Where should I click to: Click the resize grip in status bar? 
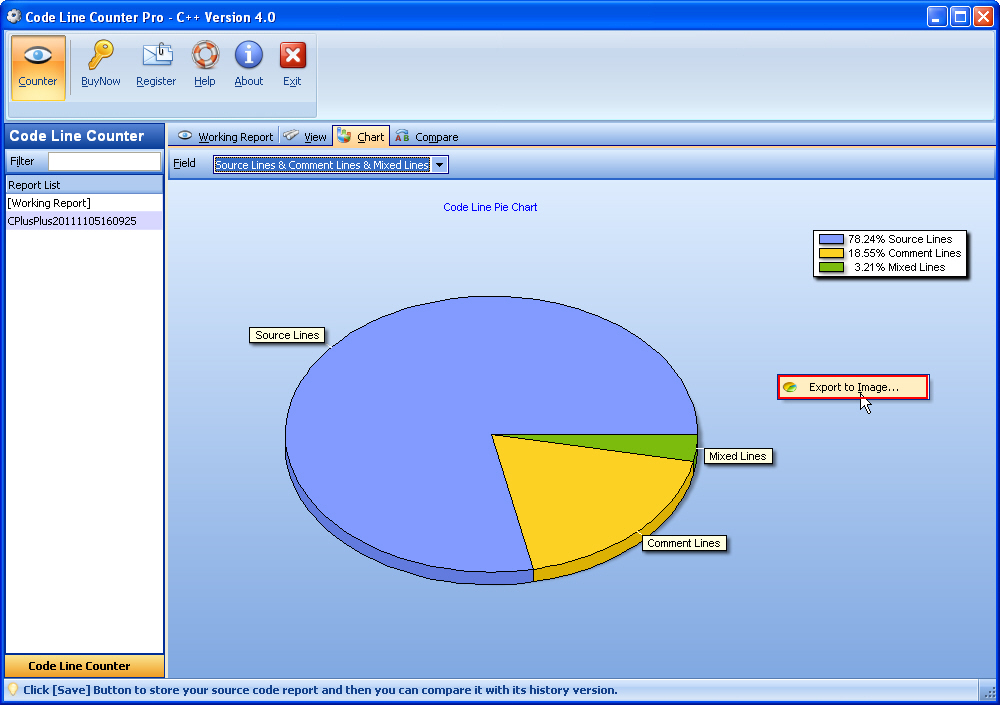988,692
